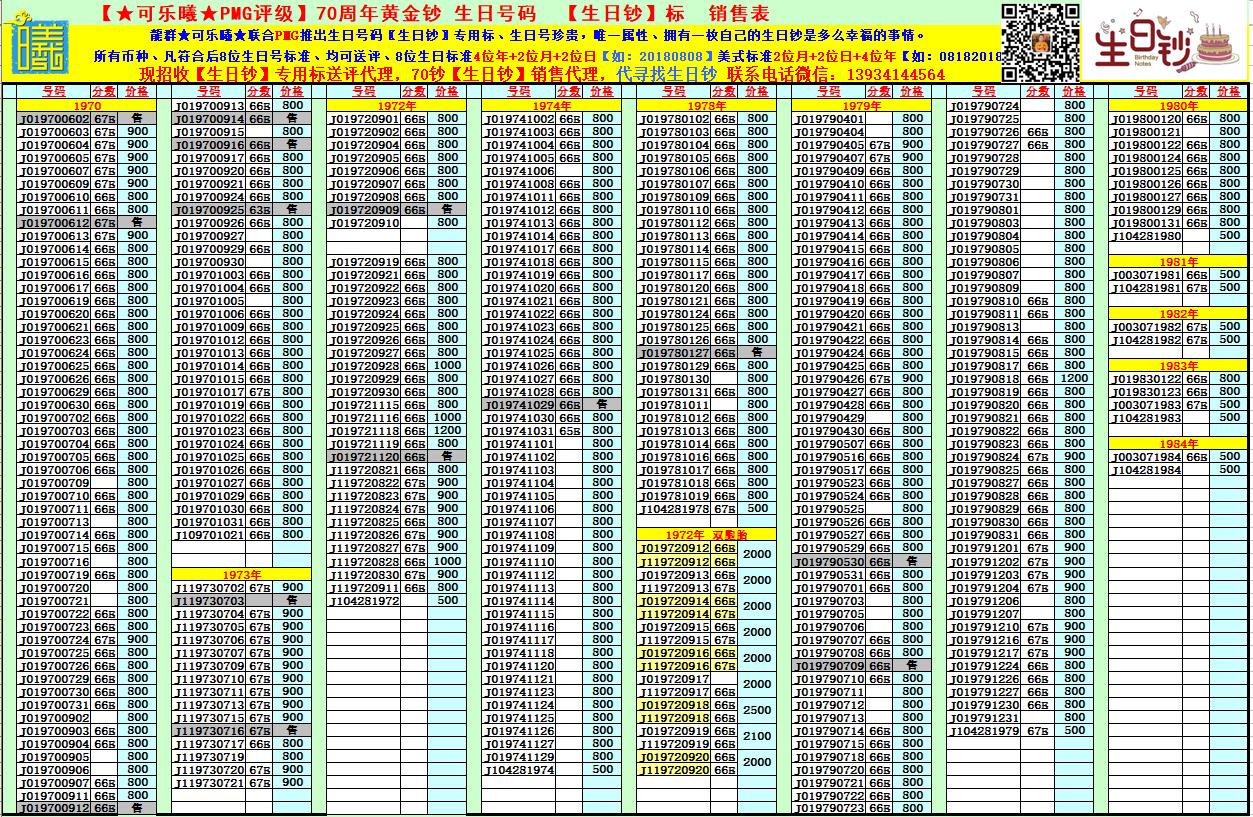Click serial number J003071981
Screen dimensions: 1253x817
click(1147, 275)
